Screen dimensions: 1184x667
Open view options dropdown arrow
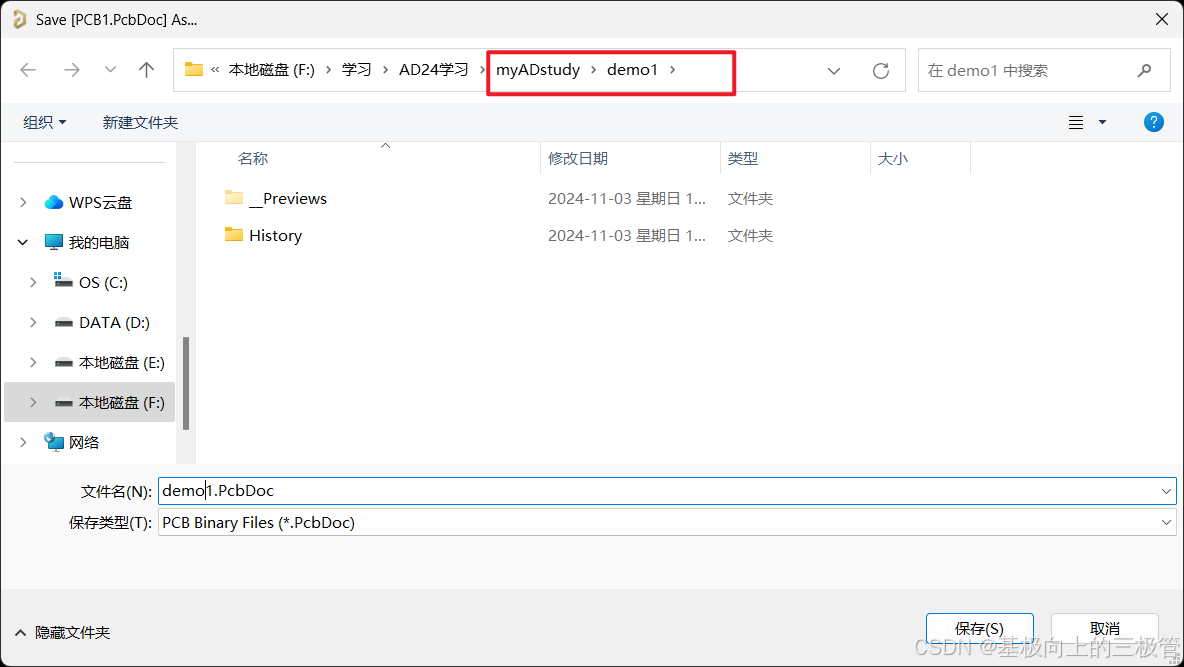click(x=1102, y=122)
